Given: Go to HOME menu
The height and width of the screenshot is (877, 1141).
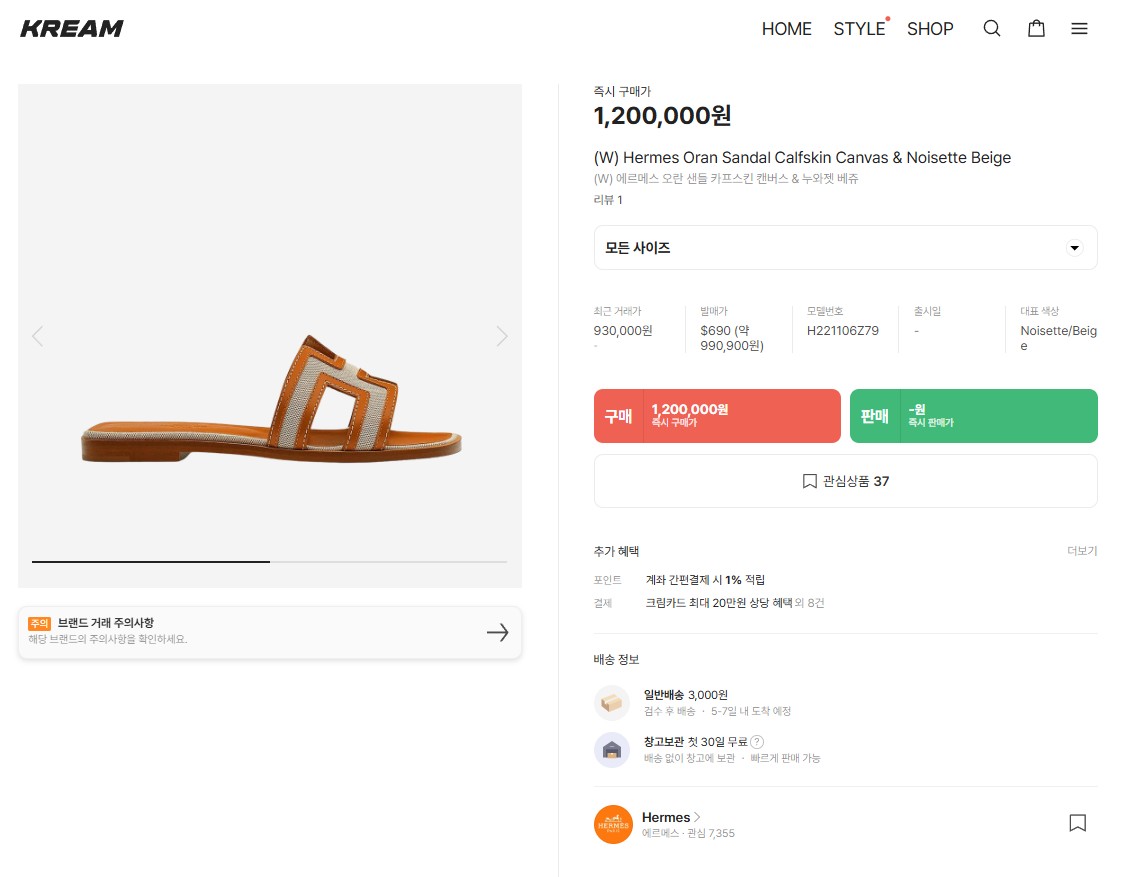Looking at the screenshot, I should point(786,29).
